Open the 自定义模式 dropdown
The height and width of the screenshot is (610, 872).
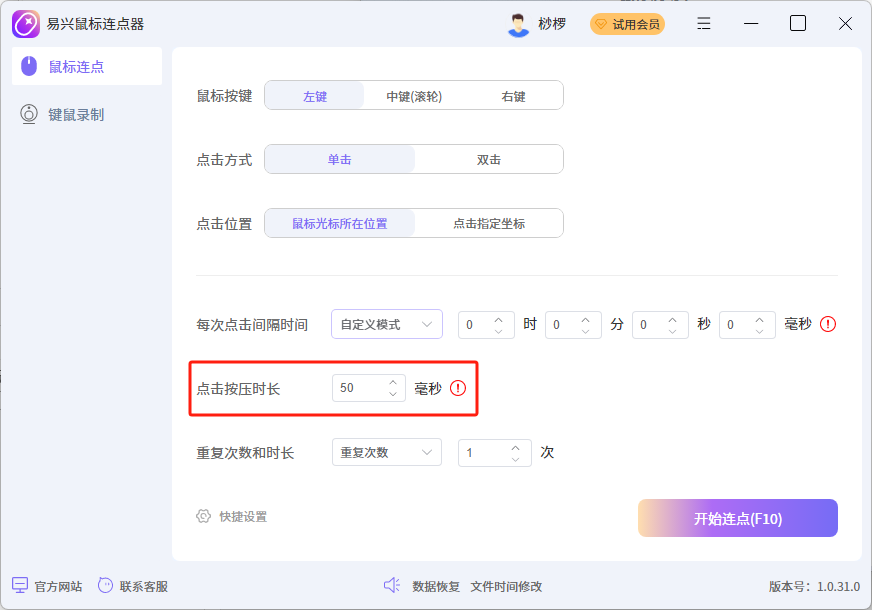tap(387, 324)
